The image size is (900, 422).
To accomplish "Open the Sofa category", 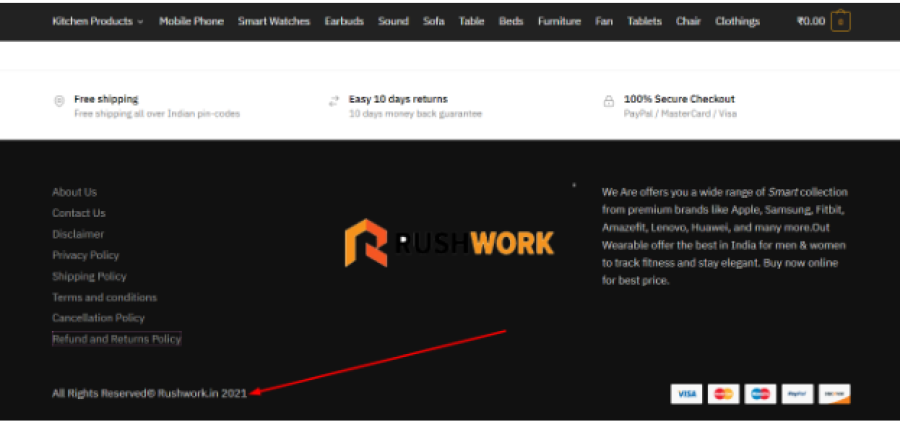I will [433, 21].
